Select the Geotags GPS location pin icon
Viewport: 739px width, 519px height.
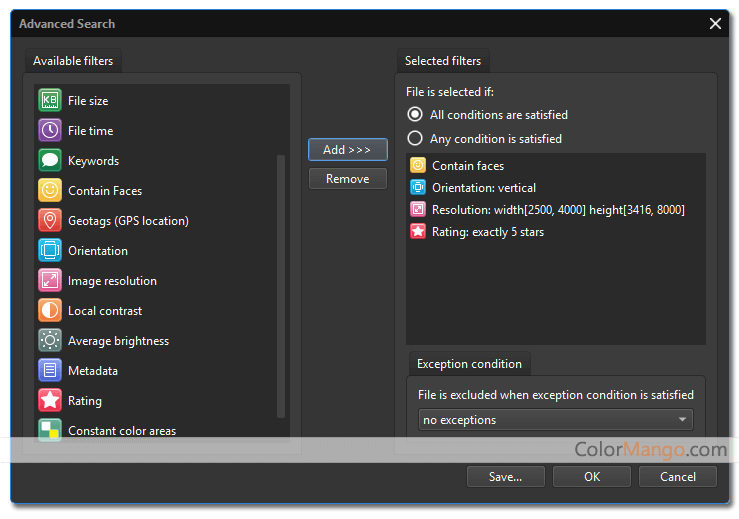point(50,221)
